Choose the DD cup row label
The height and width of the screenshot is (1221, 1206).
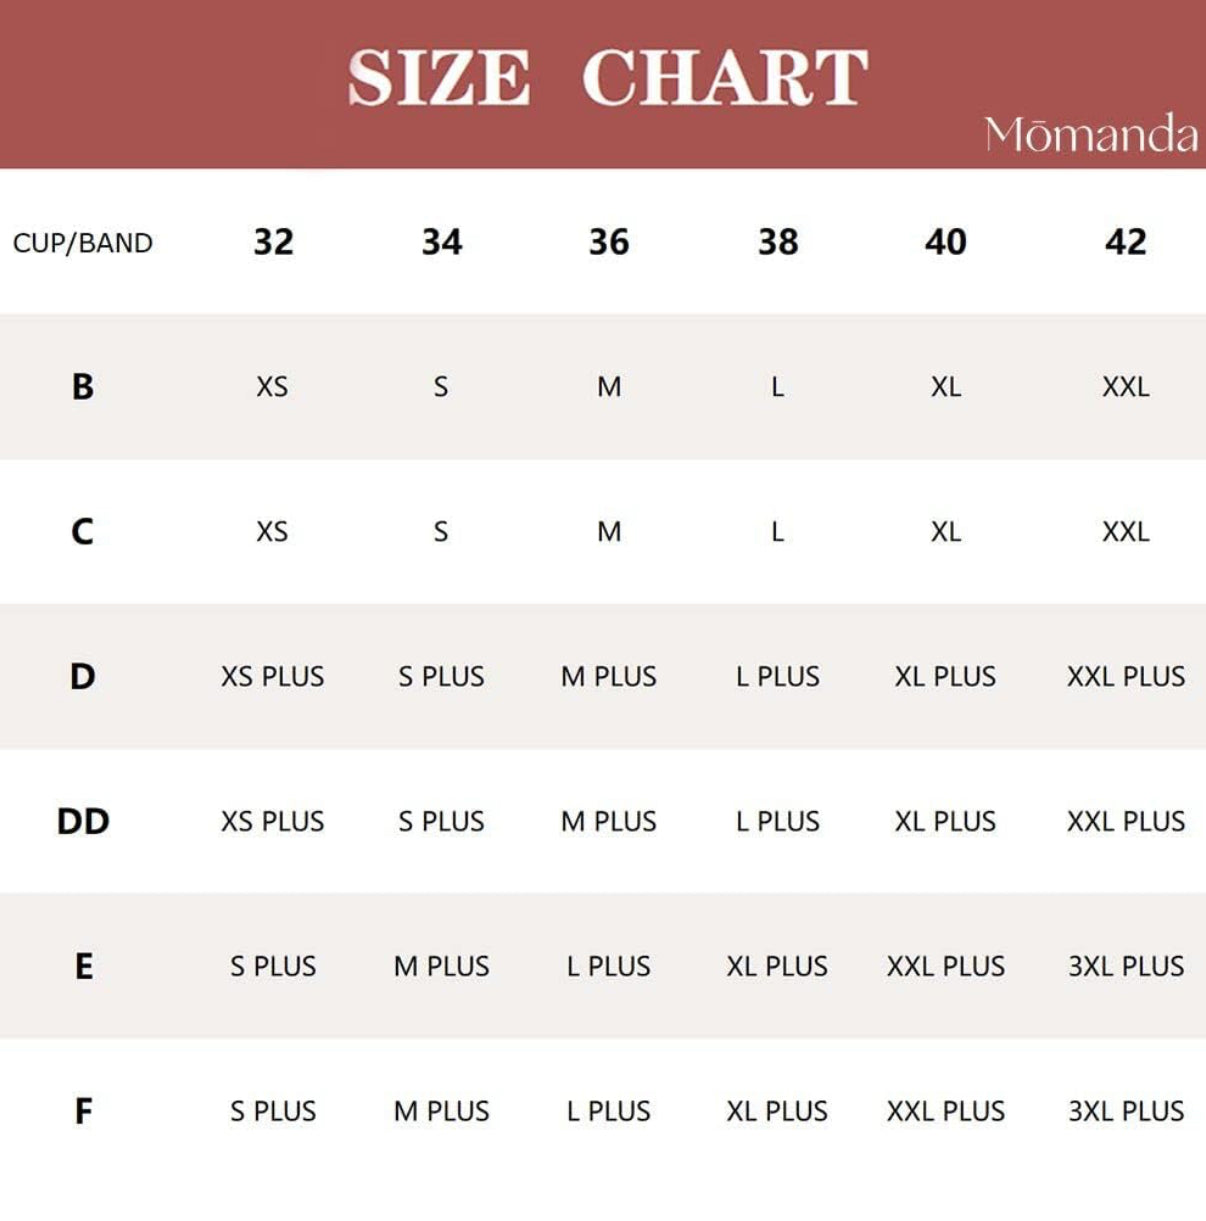tap(83, 822)
